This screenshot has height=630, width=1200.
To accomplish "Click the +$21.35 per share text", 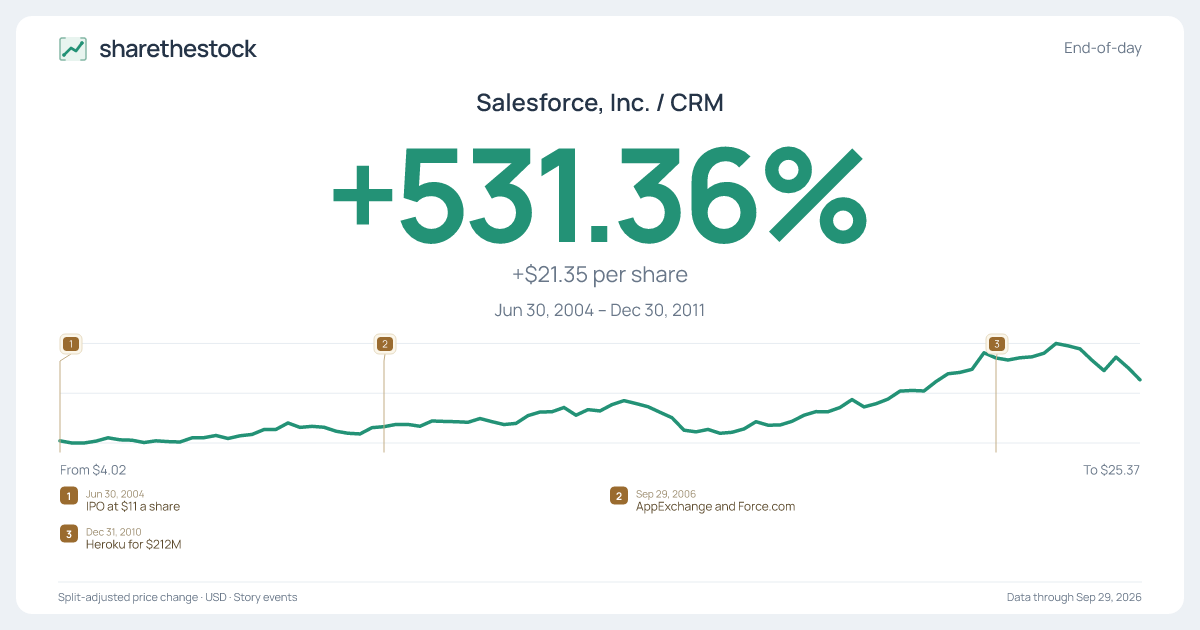I will point(600,275).
